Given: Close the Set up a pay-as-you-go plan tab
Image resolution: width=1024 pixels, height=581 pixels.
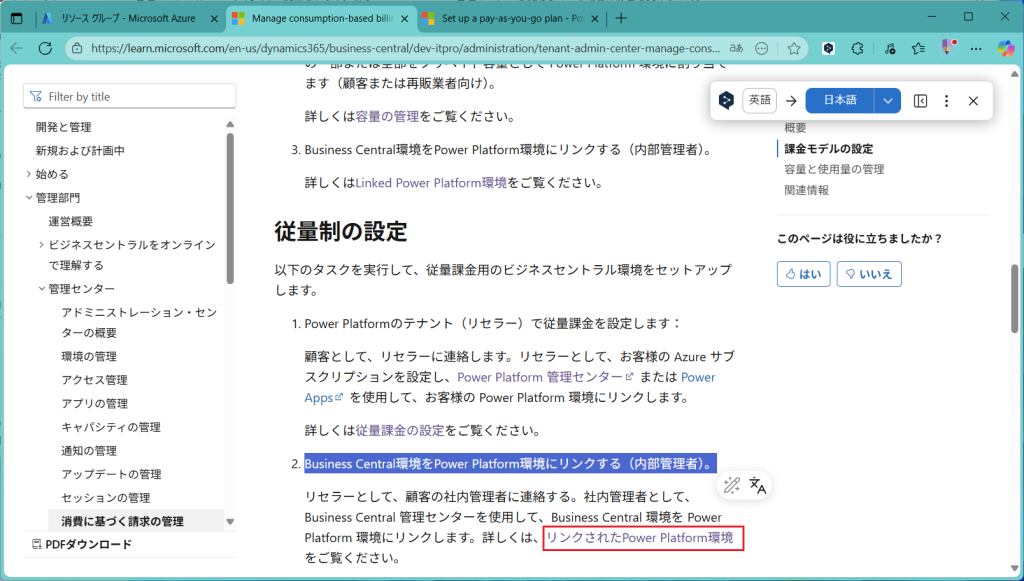Looking at the screenshot, I should 594,19.
